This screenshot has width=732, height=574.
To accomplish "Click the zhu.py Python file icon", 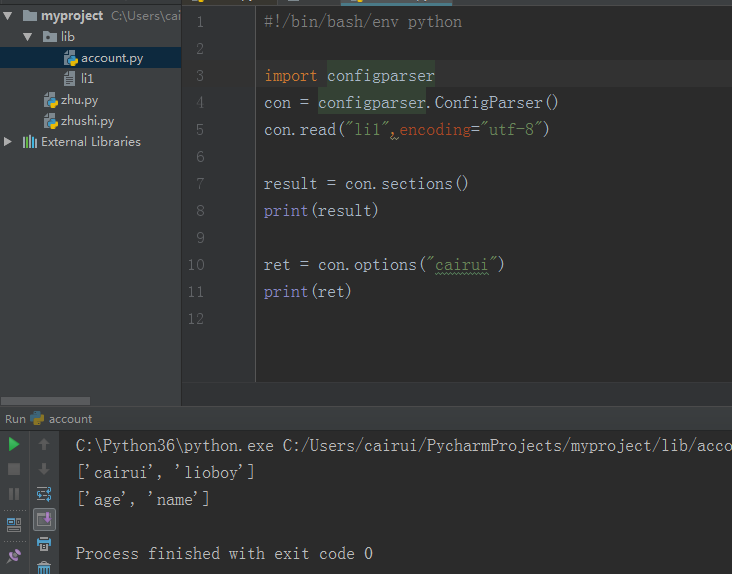I will 50,100.
